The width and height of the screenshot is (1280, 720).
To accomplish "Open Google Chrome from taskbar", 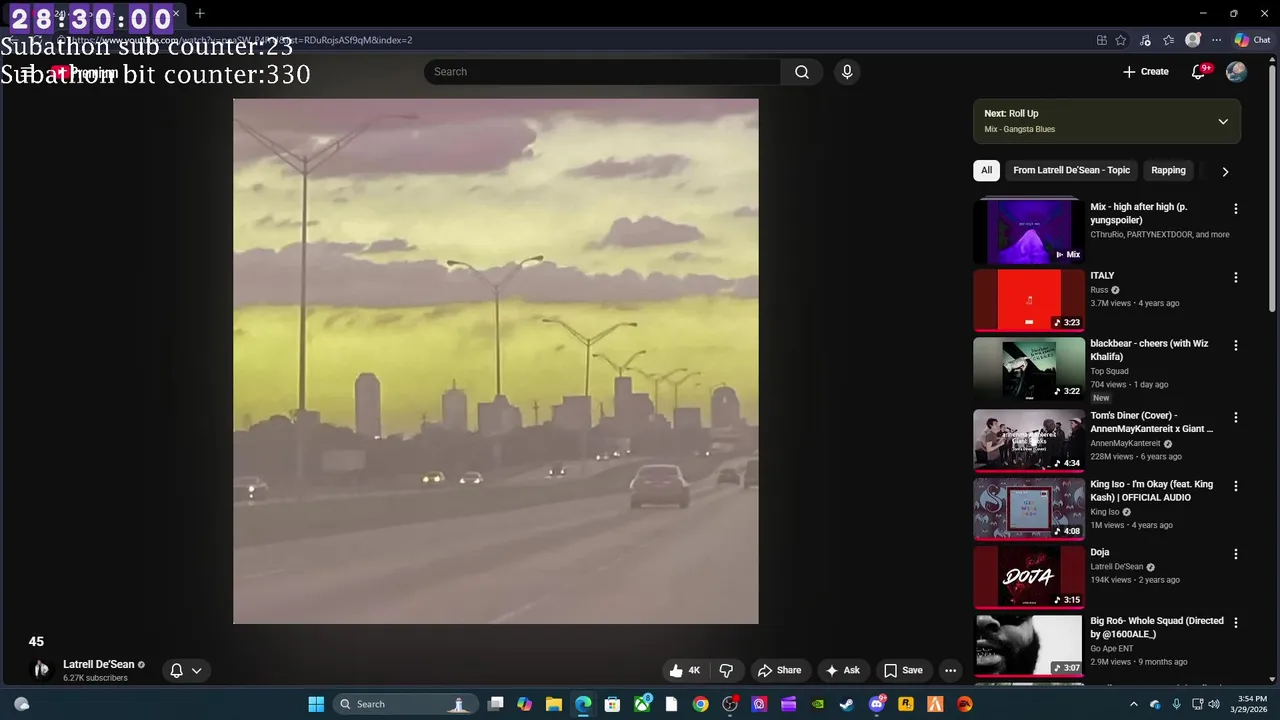I will (700, 704).
